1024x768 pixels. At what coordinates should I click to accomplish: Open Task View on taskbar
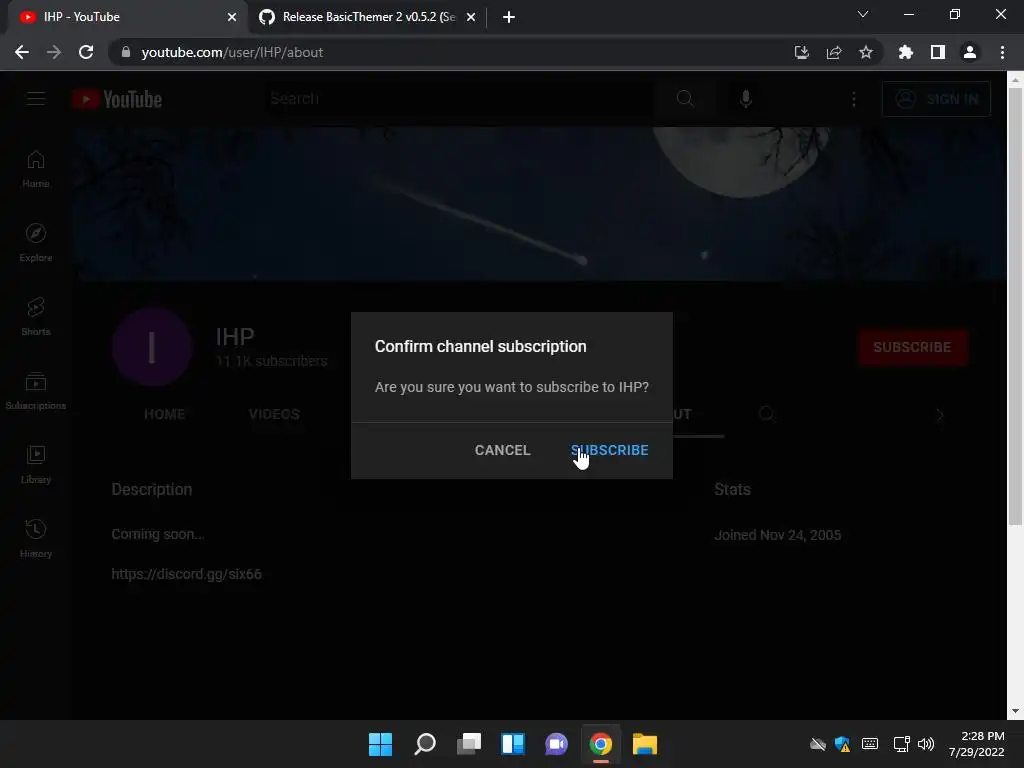[x=468, y=744]
